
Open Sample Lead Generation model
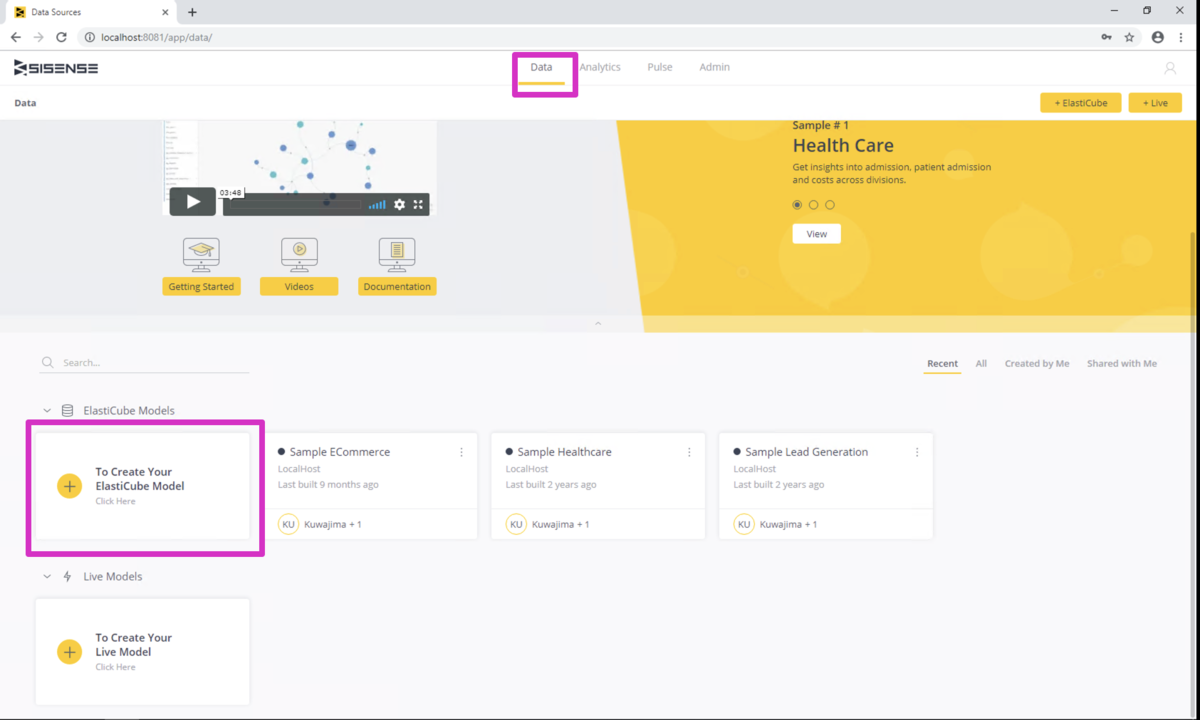coord(806,452)
